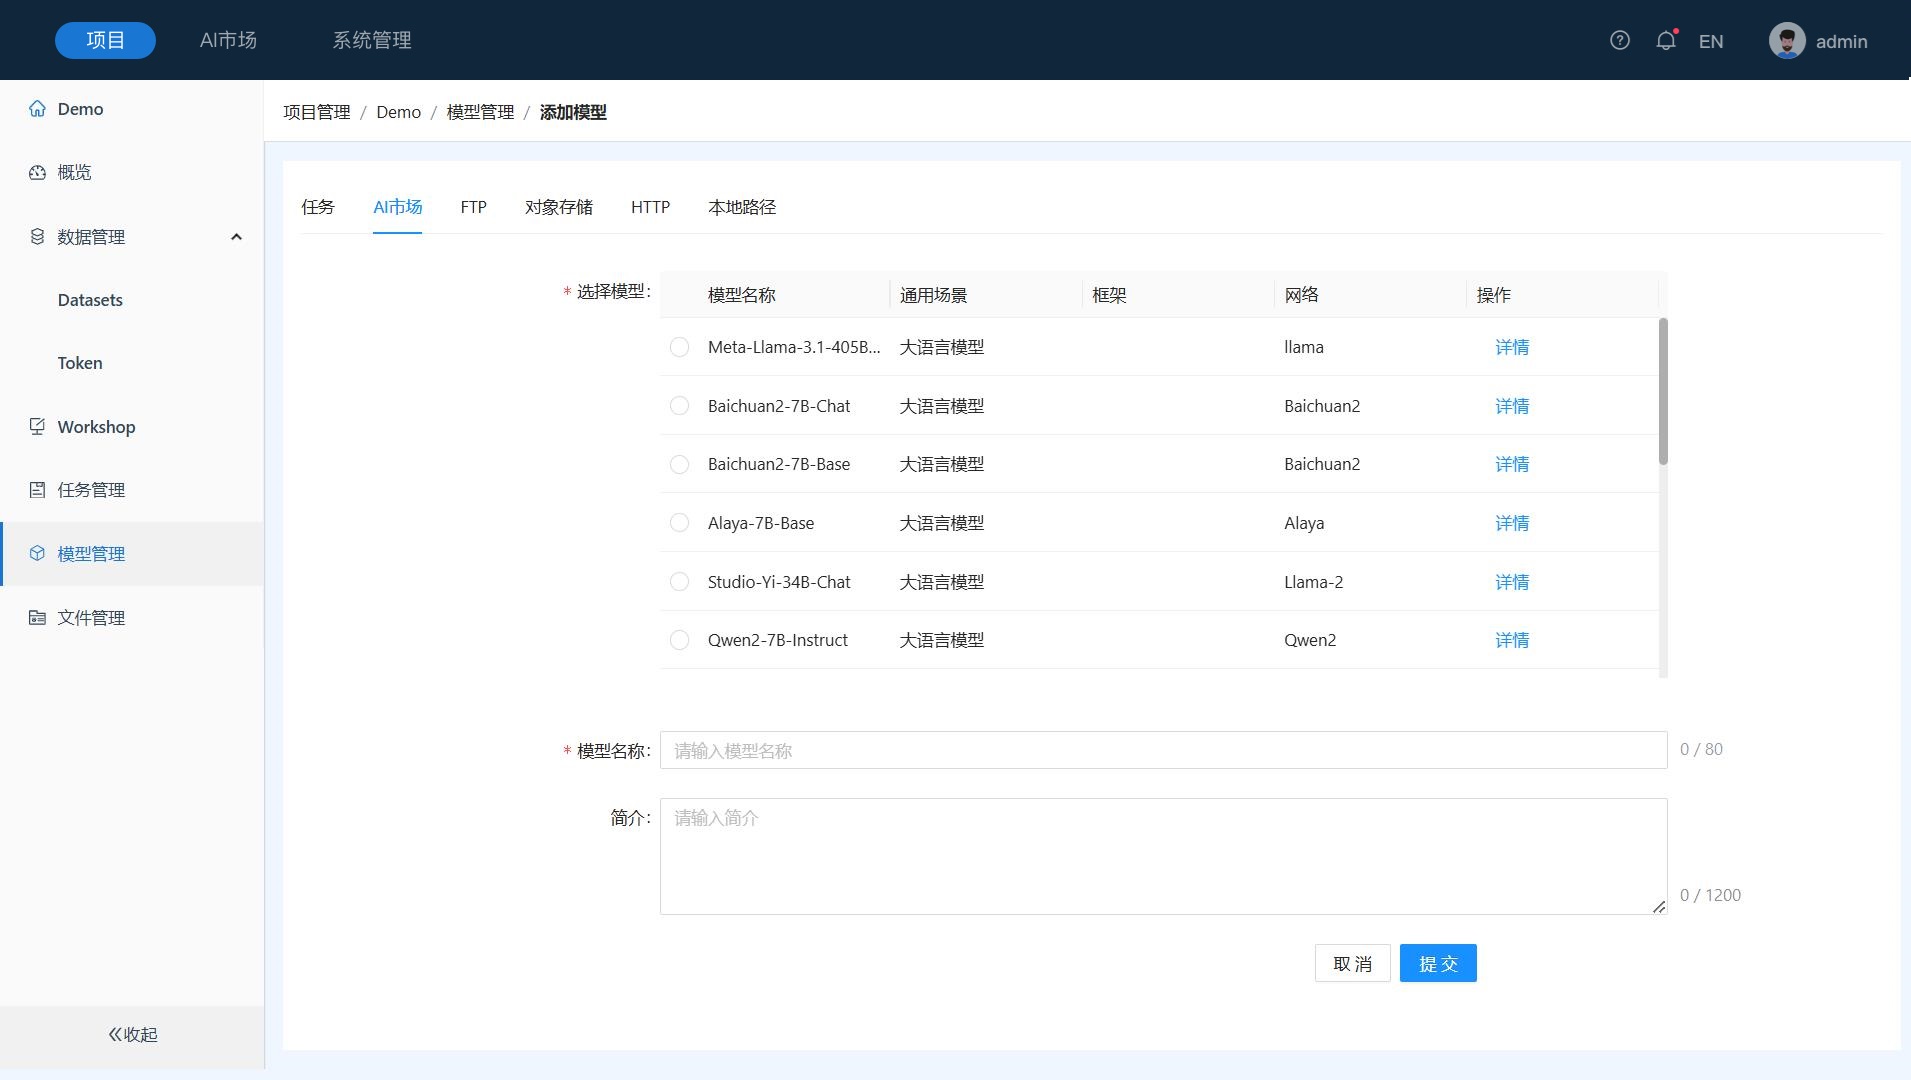Click the 提交 submit button
The width and height of the screenshot is (1911, 1080).
coord(1437,963)
